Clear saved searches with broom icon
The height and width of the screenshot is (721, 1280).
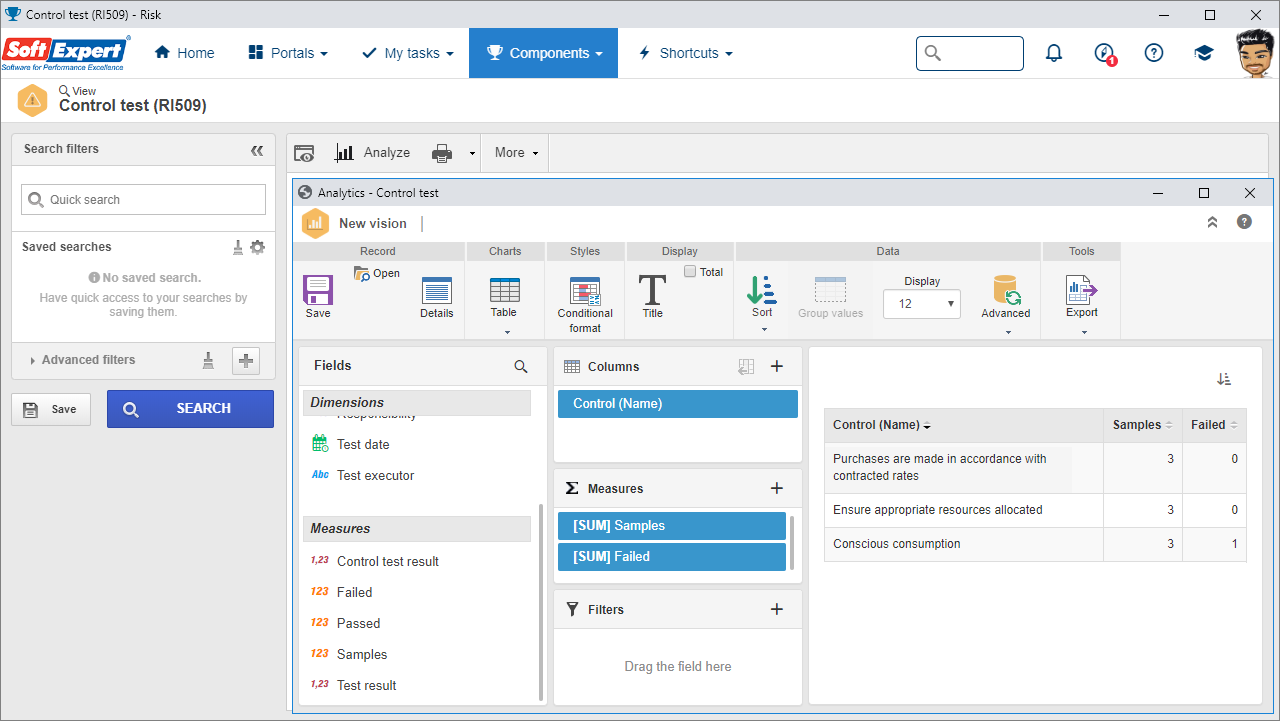click(238, 247)
